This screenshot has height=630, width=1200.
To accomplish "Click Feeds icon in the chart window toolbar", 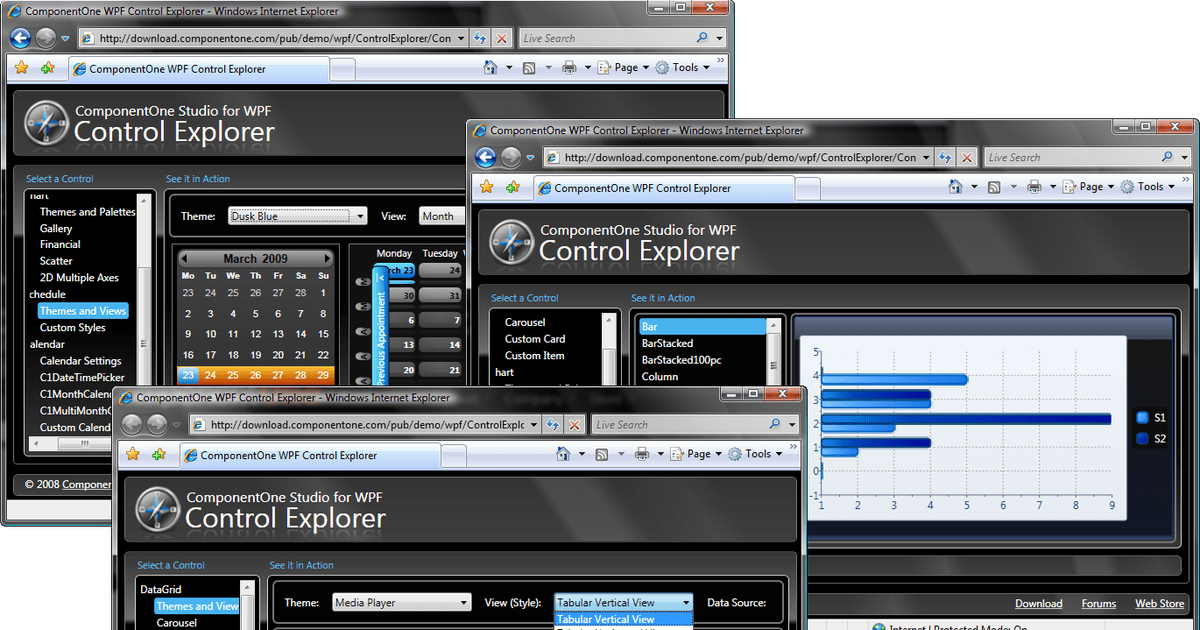I will [994, 187].
